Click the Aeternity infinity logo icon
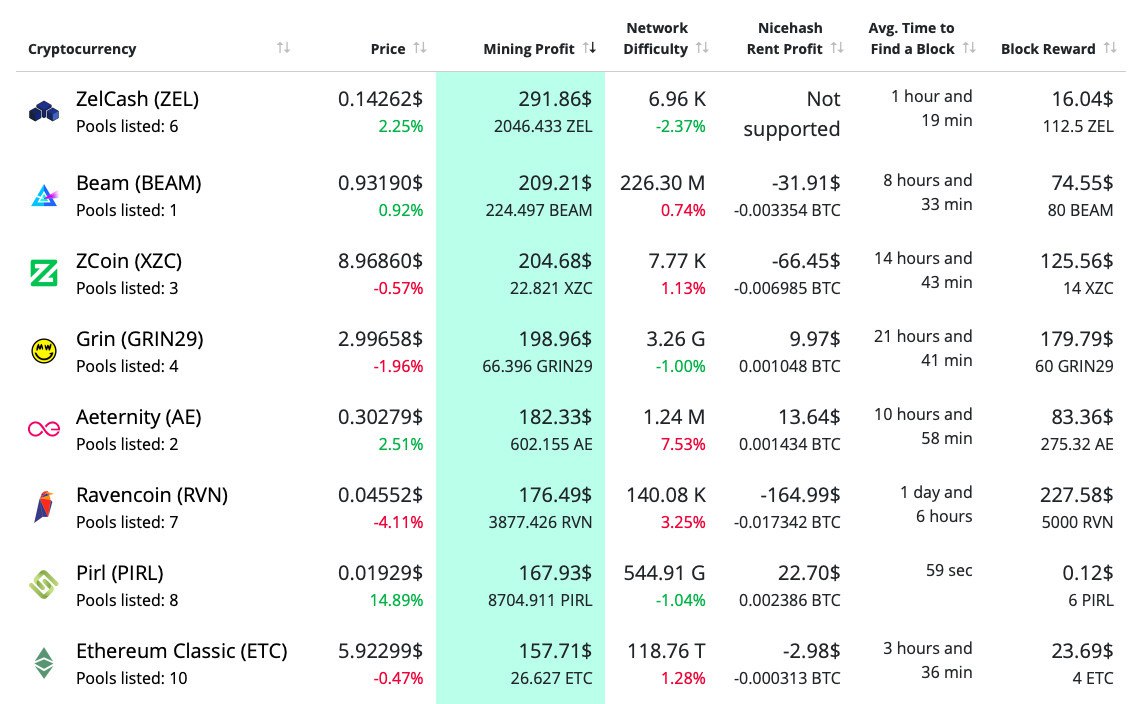This screenshot has width=1131, height=704. point(44,429)
